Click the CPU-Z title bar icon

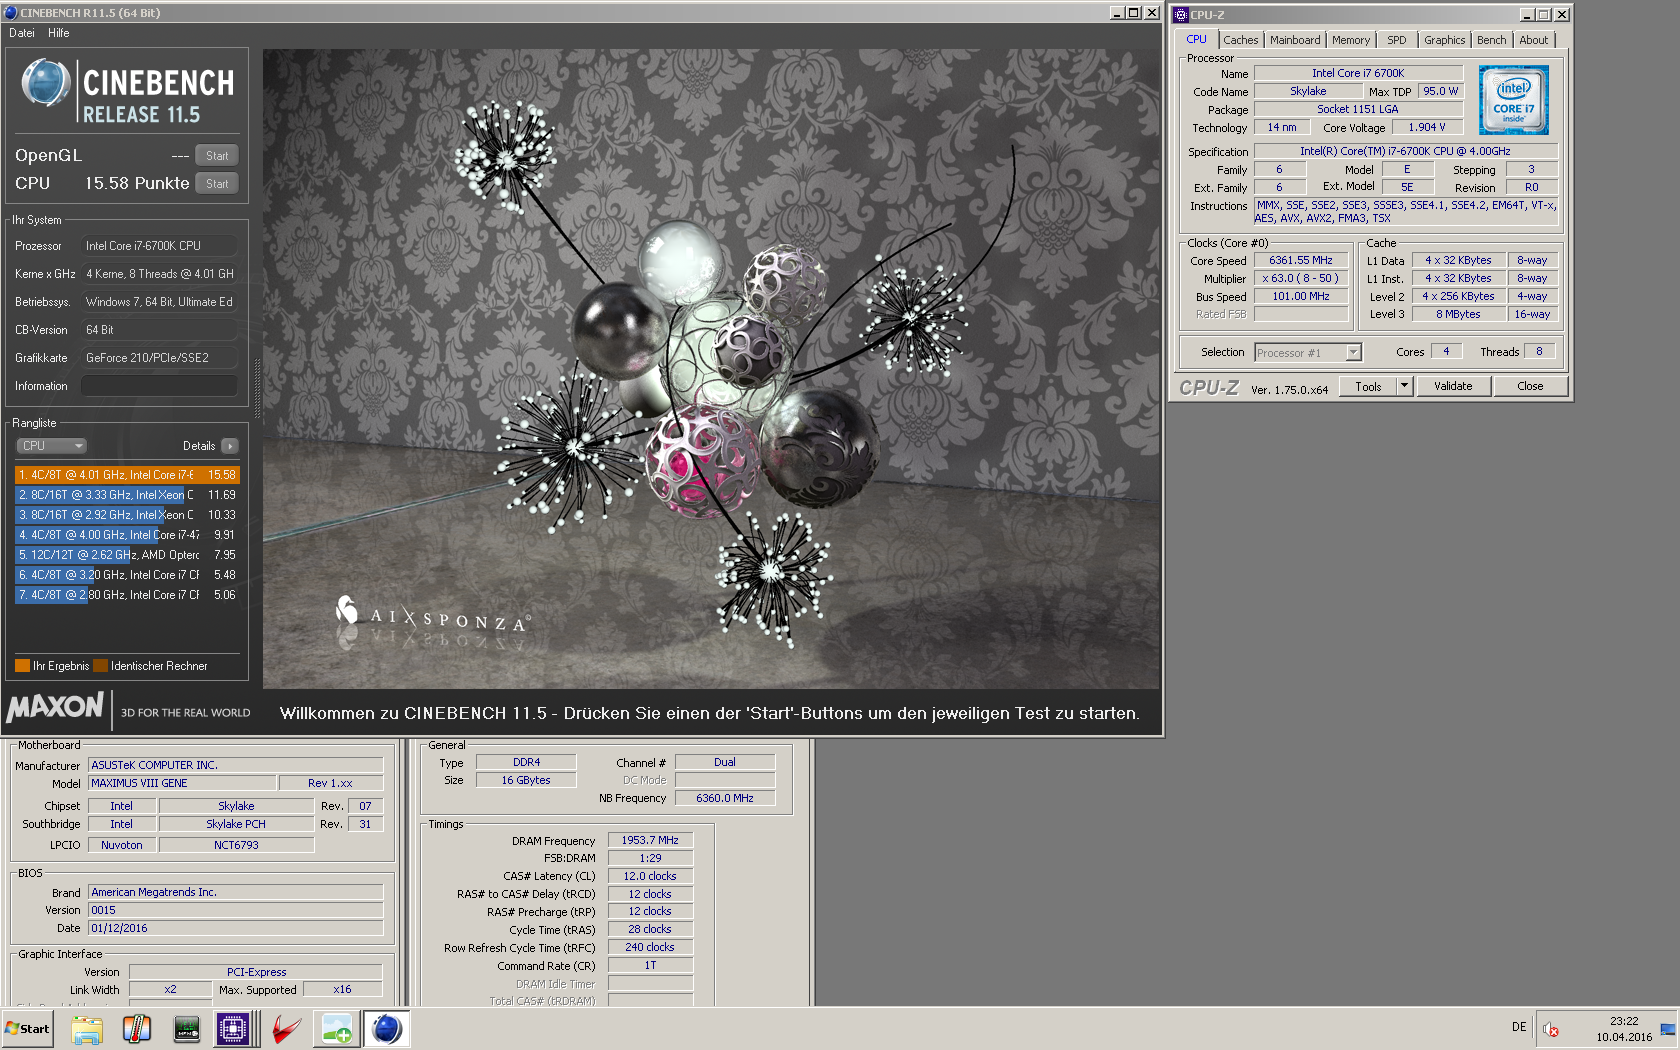pyautogui.click(x=1181, y=15)
